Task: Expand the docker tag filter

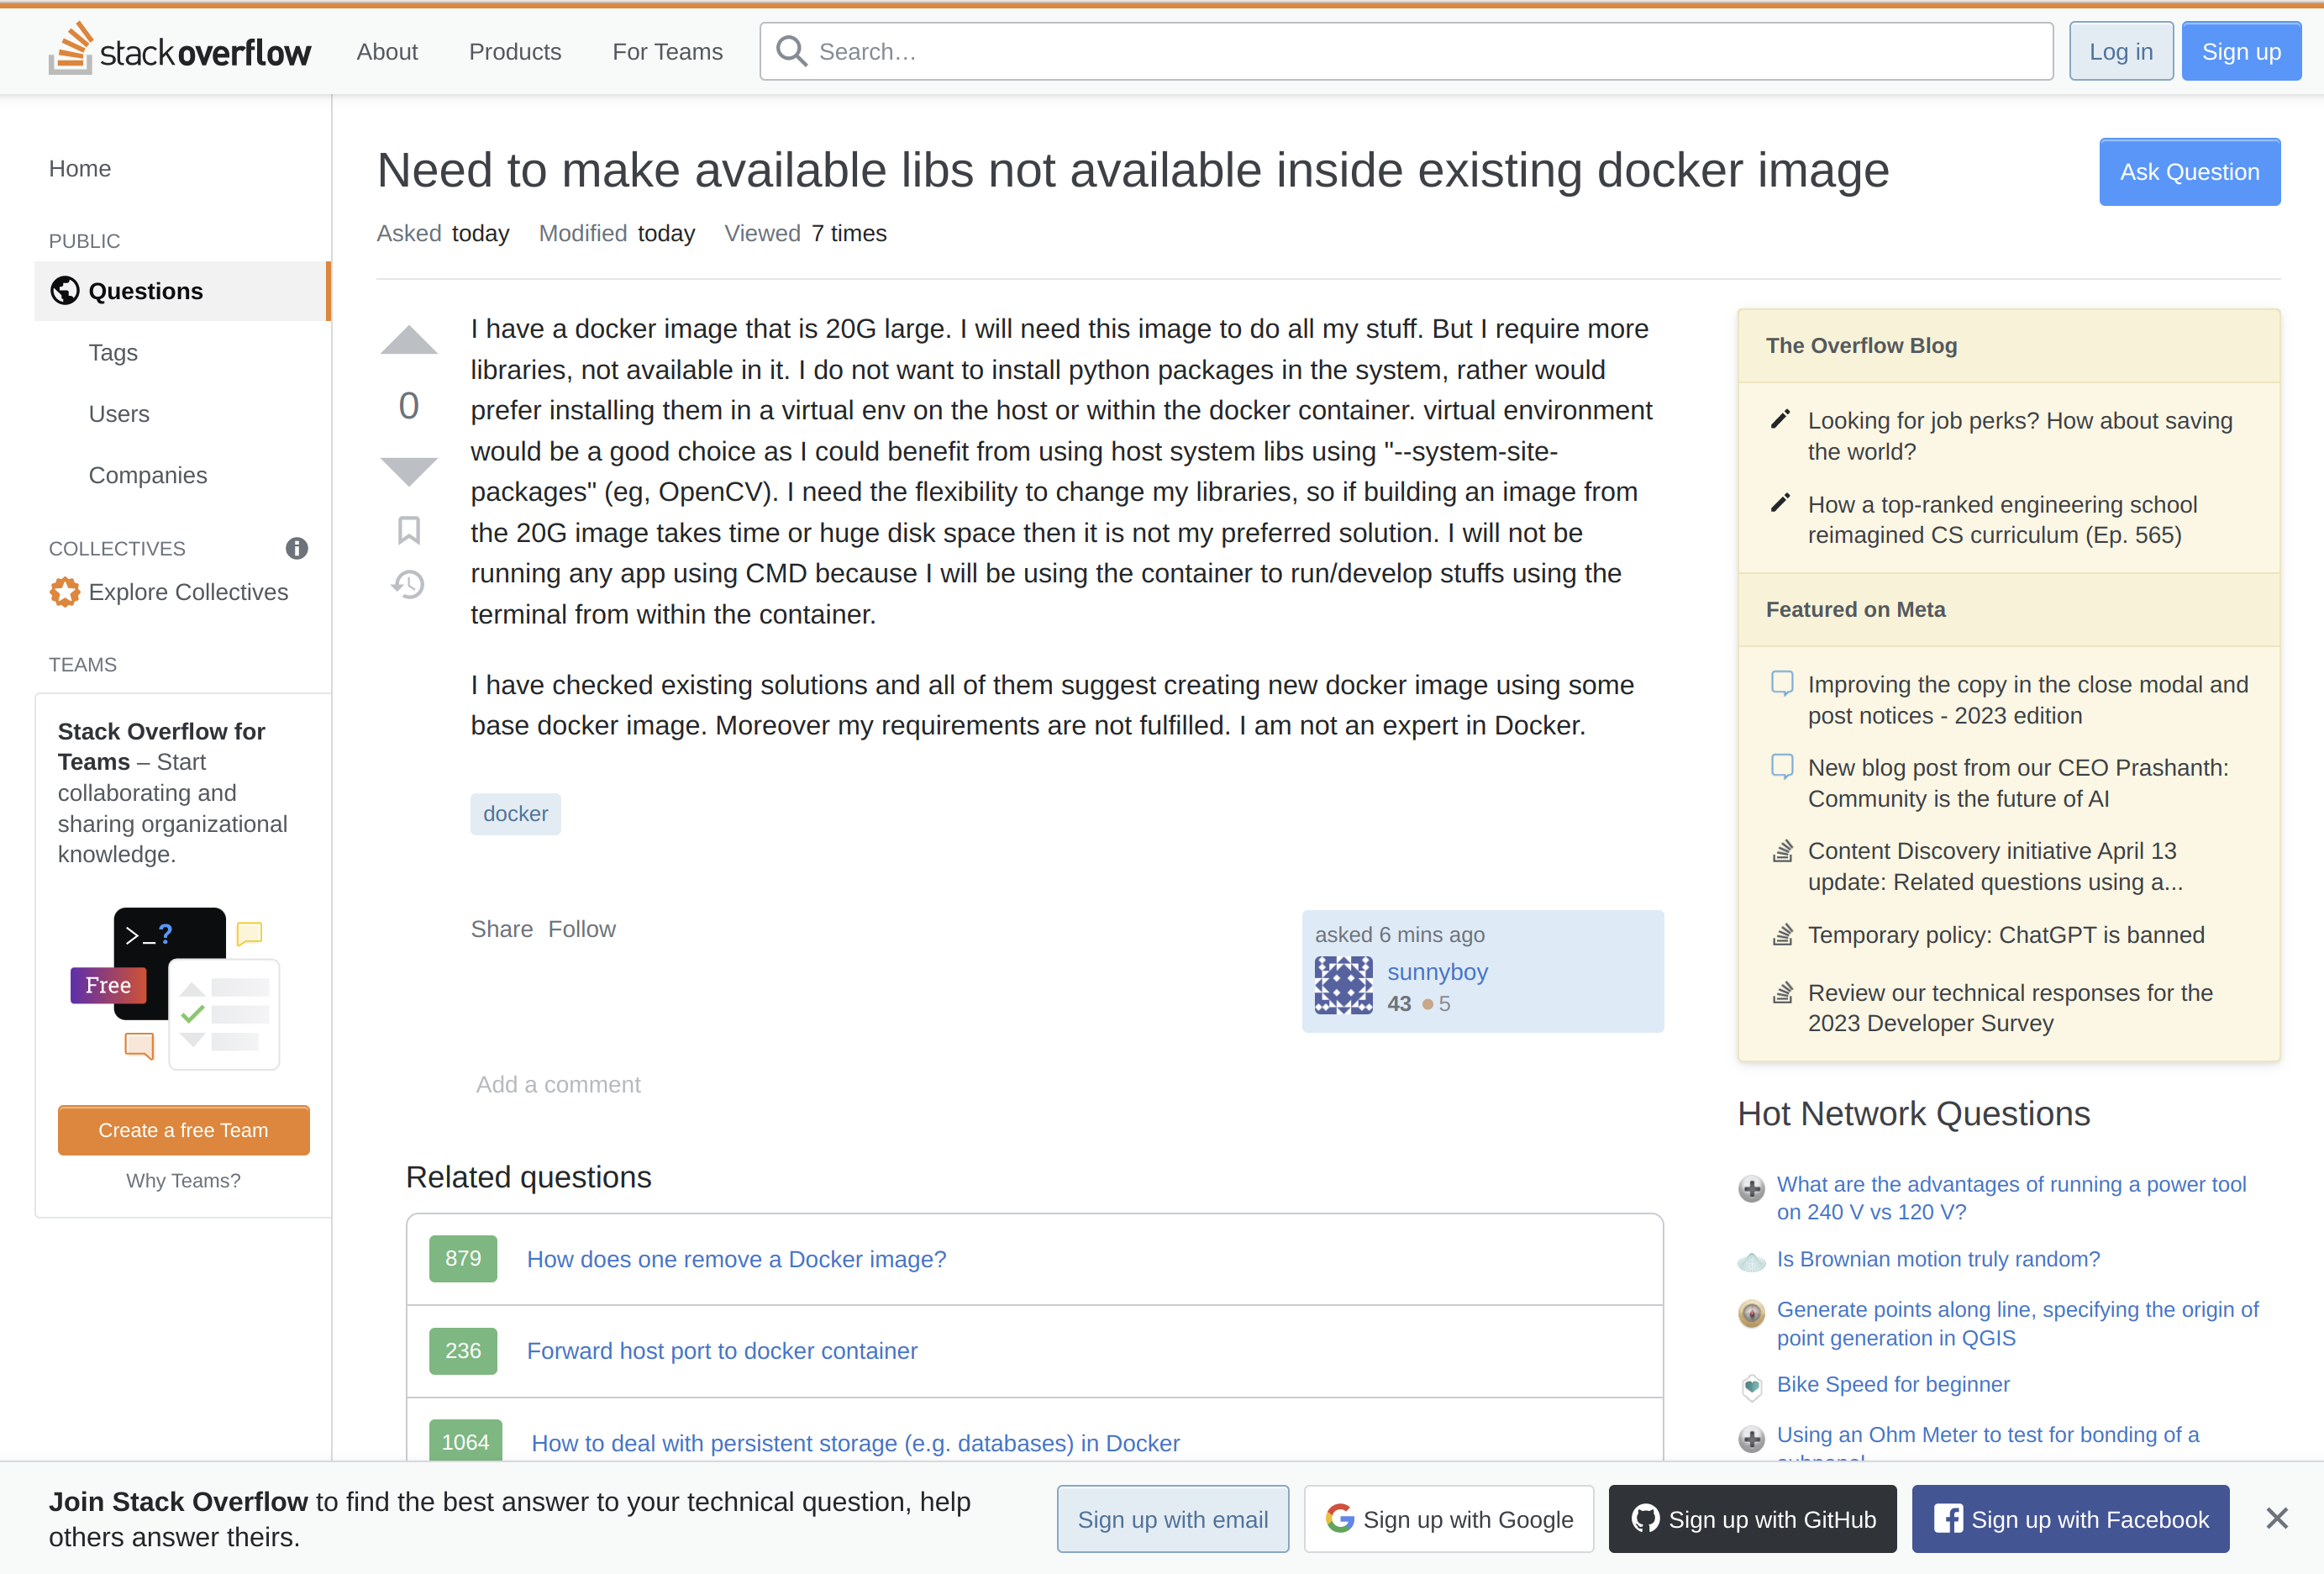Action: (517, 813)
